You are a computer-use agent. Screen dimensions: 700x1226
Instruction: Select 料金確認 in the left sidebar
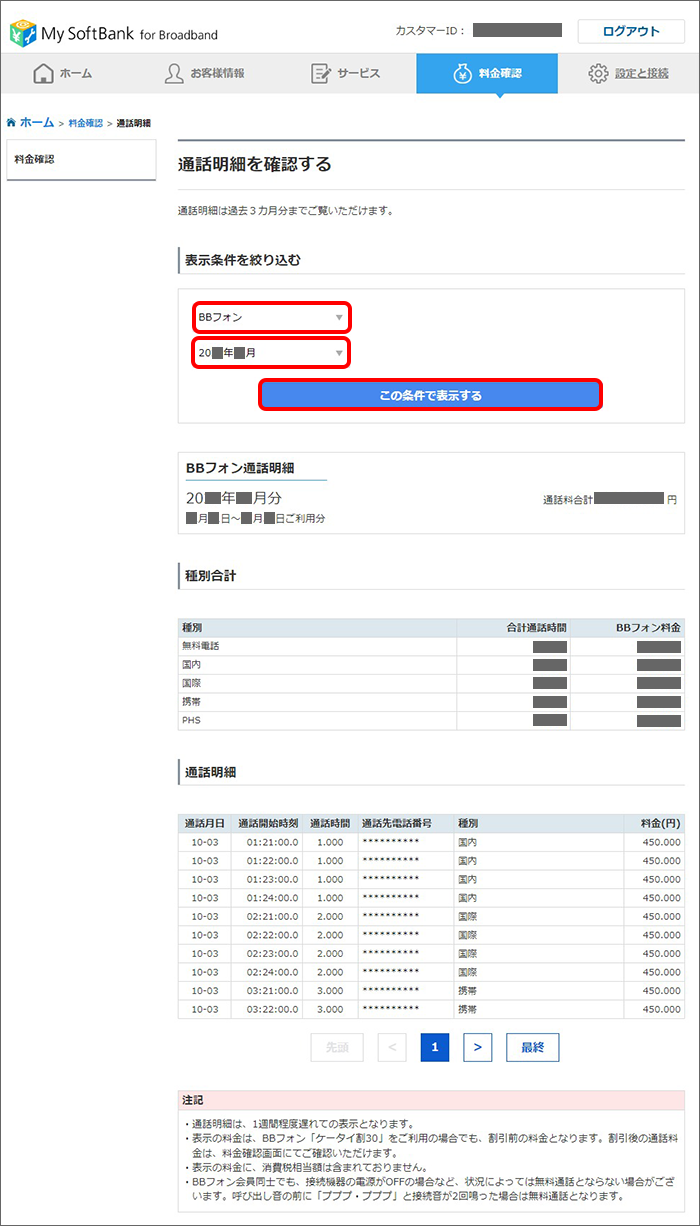pos(81,160)
